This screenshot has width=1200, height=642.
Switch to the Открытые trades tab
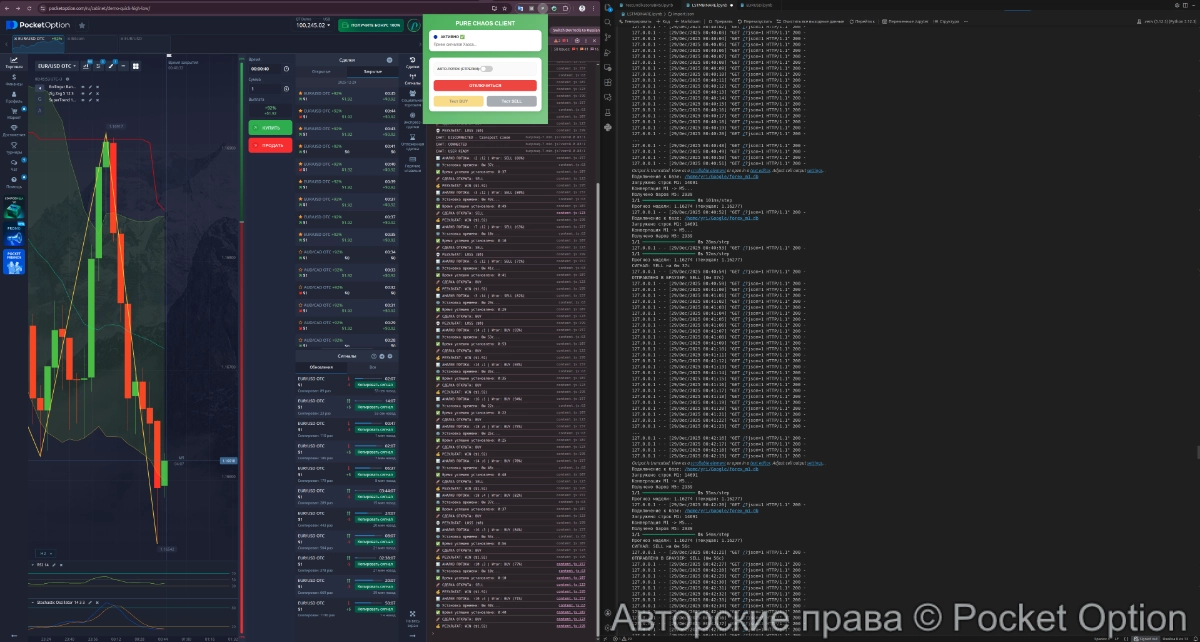pos(321,72)
